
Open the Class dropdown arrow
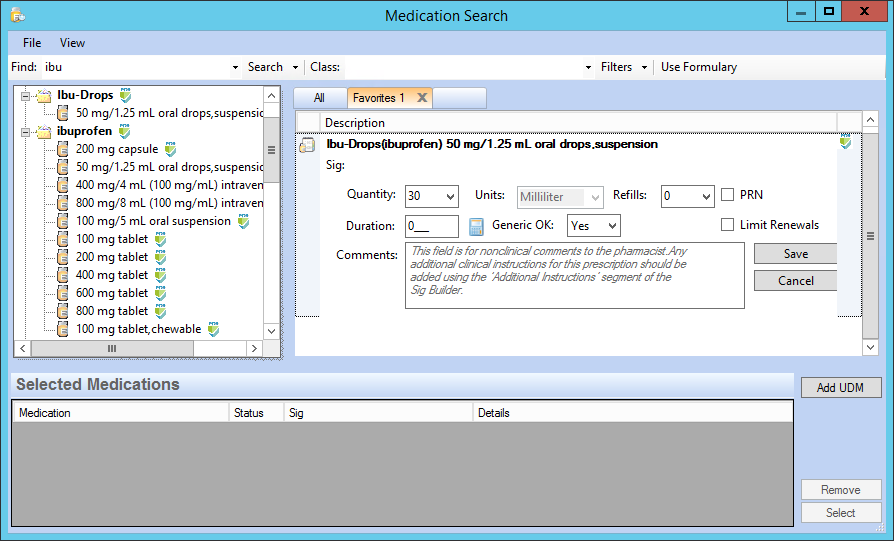point(588,67)
